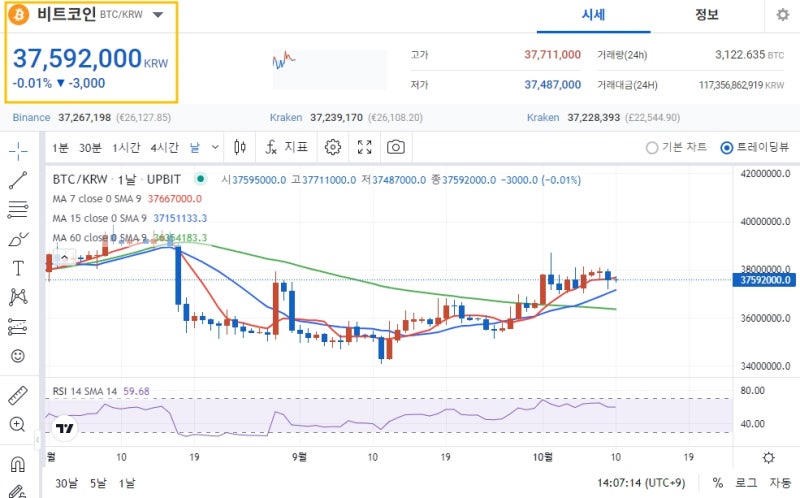Select the brush drawing tool

[x=18, y=239]
